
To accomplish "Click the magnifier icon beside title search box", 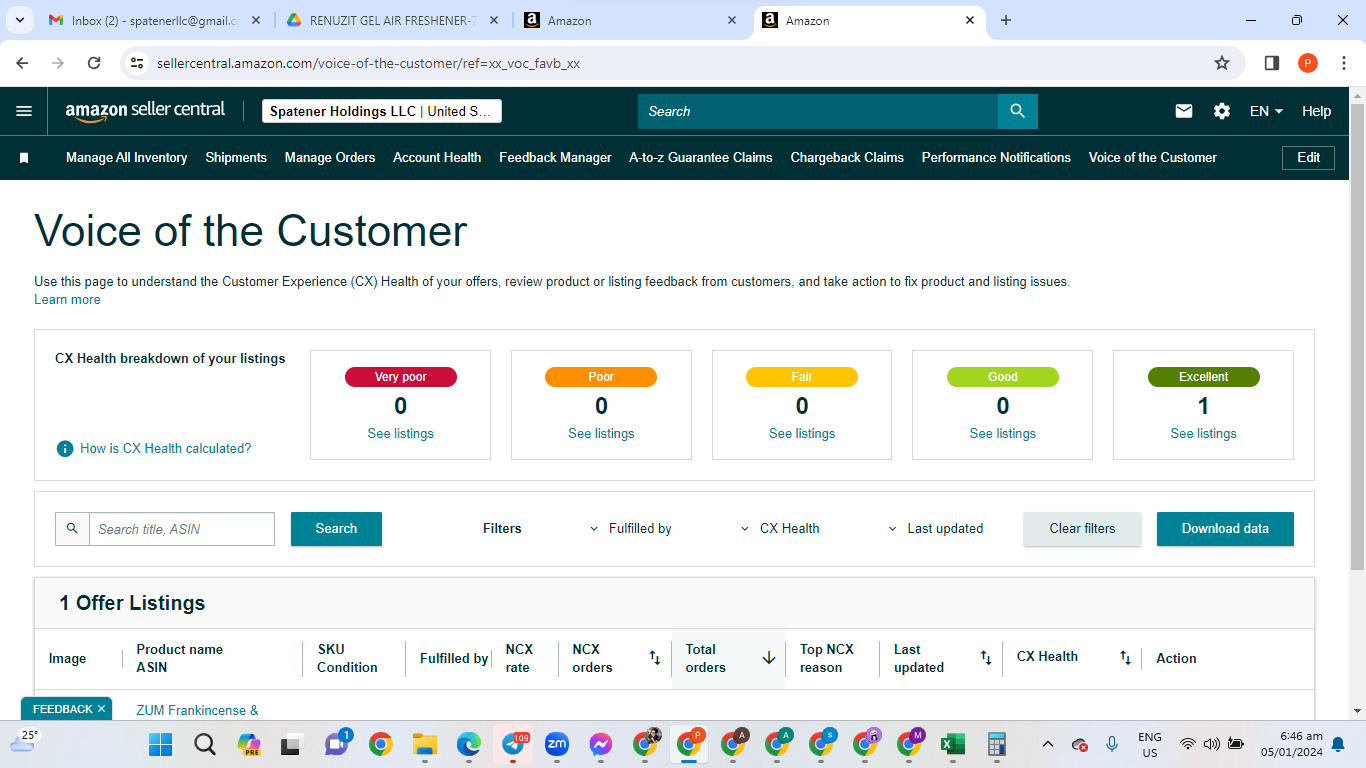I will pos(72,528).
